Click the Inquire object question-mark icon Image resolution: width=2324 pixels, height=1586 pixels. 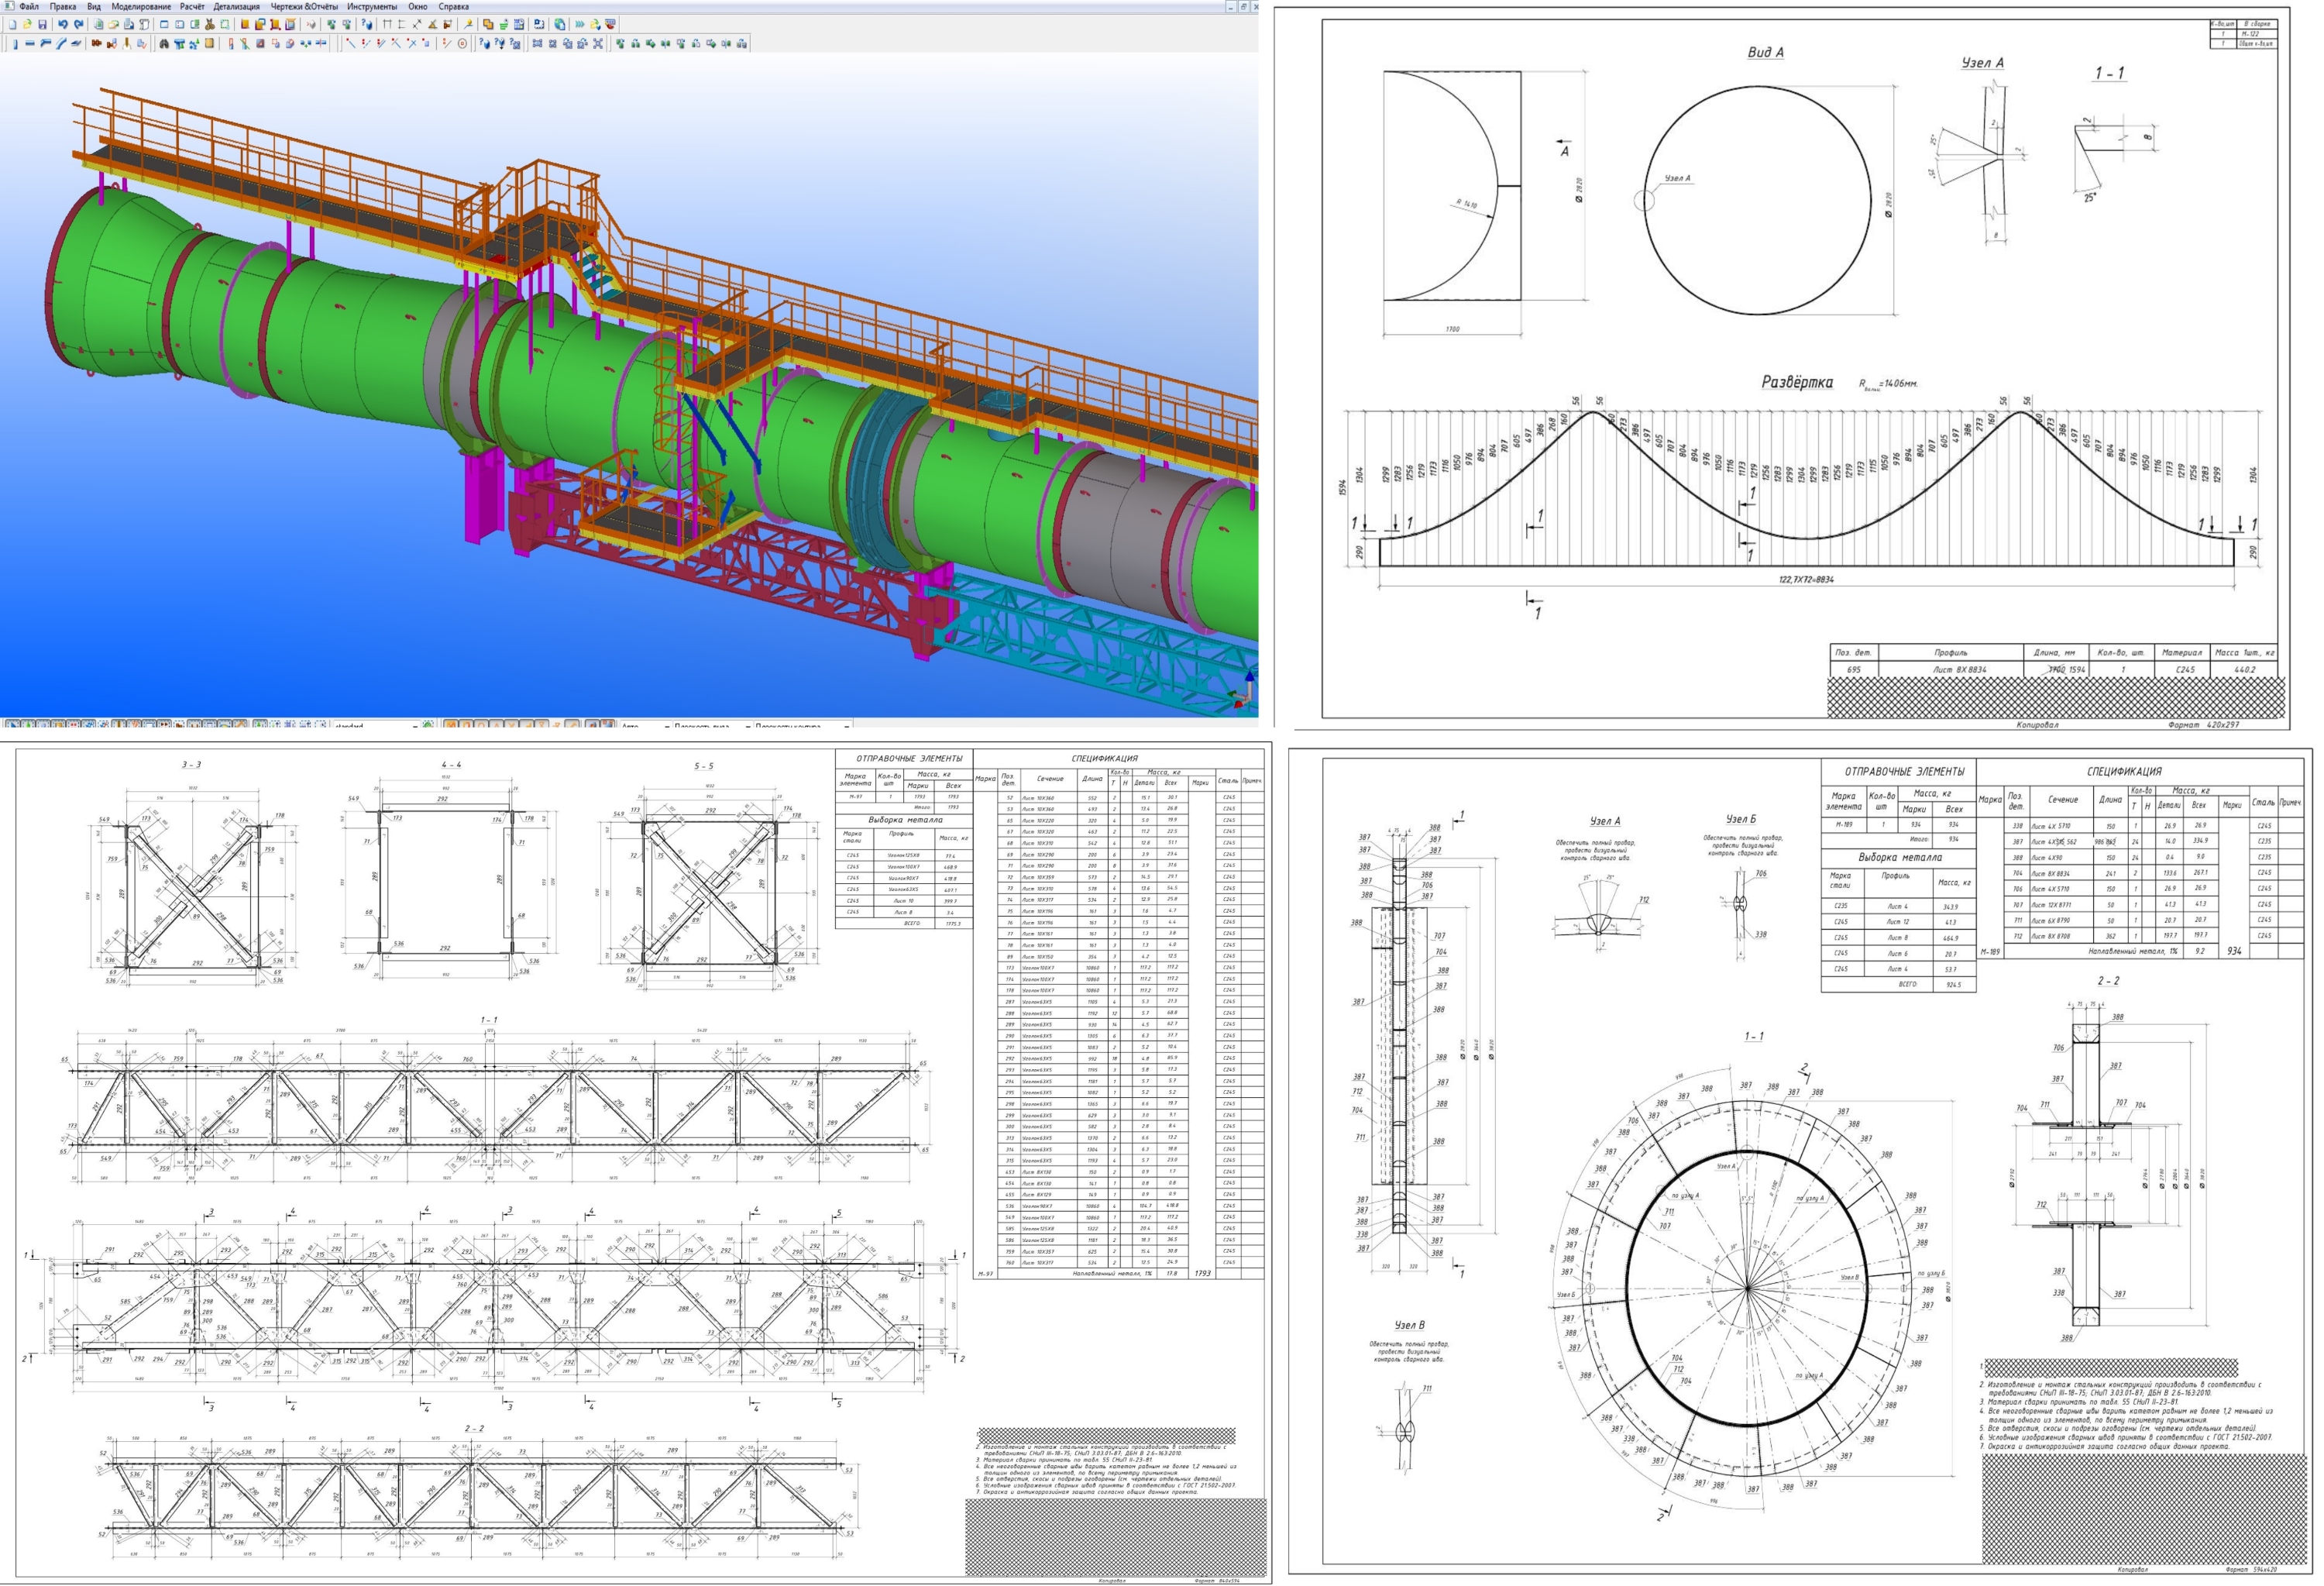pyautogui.click(x=484, y=43)
